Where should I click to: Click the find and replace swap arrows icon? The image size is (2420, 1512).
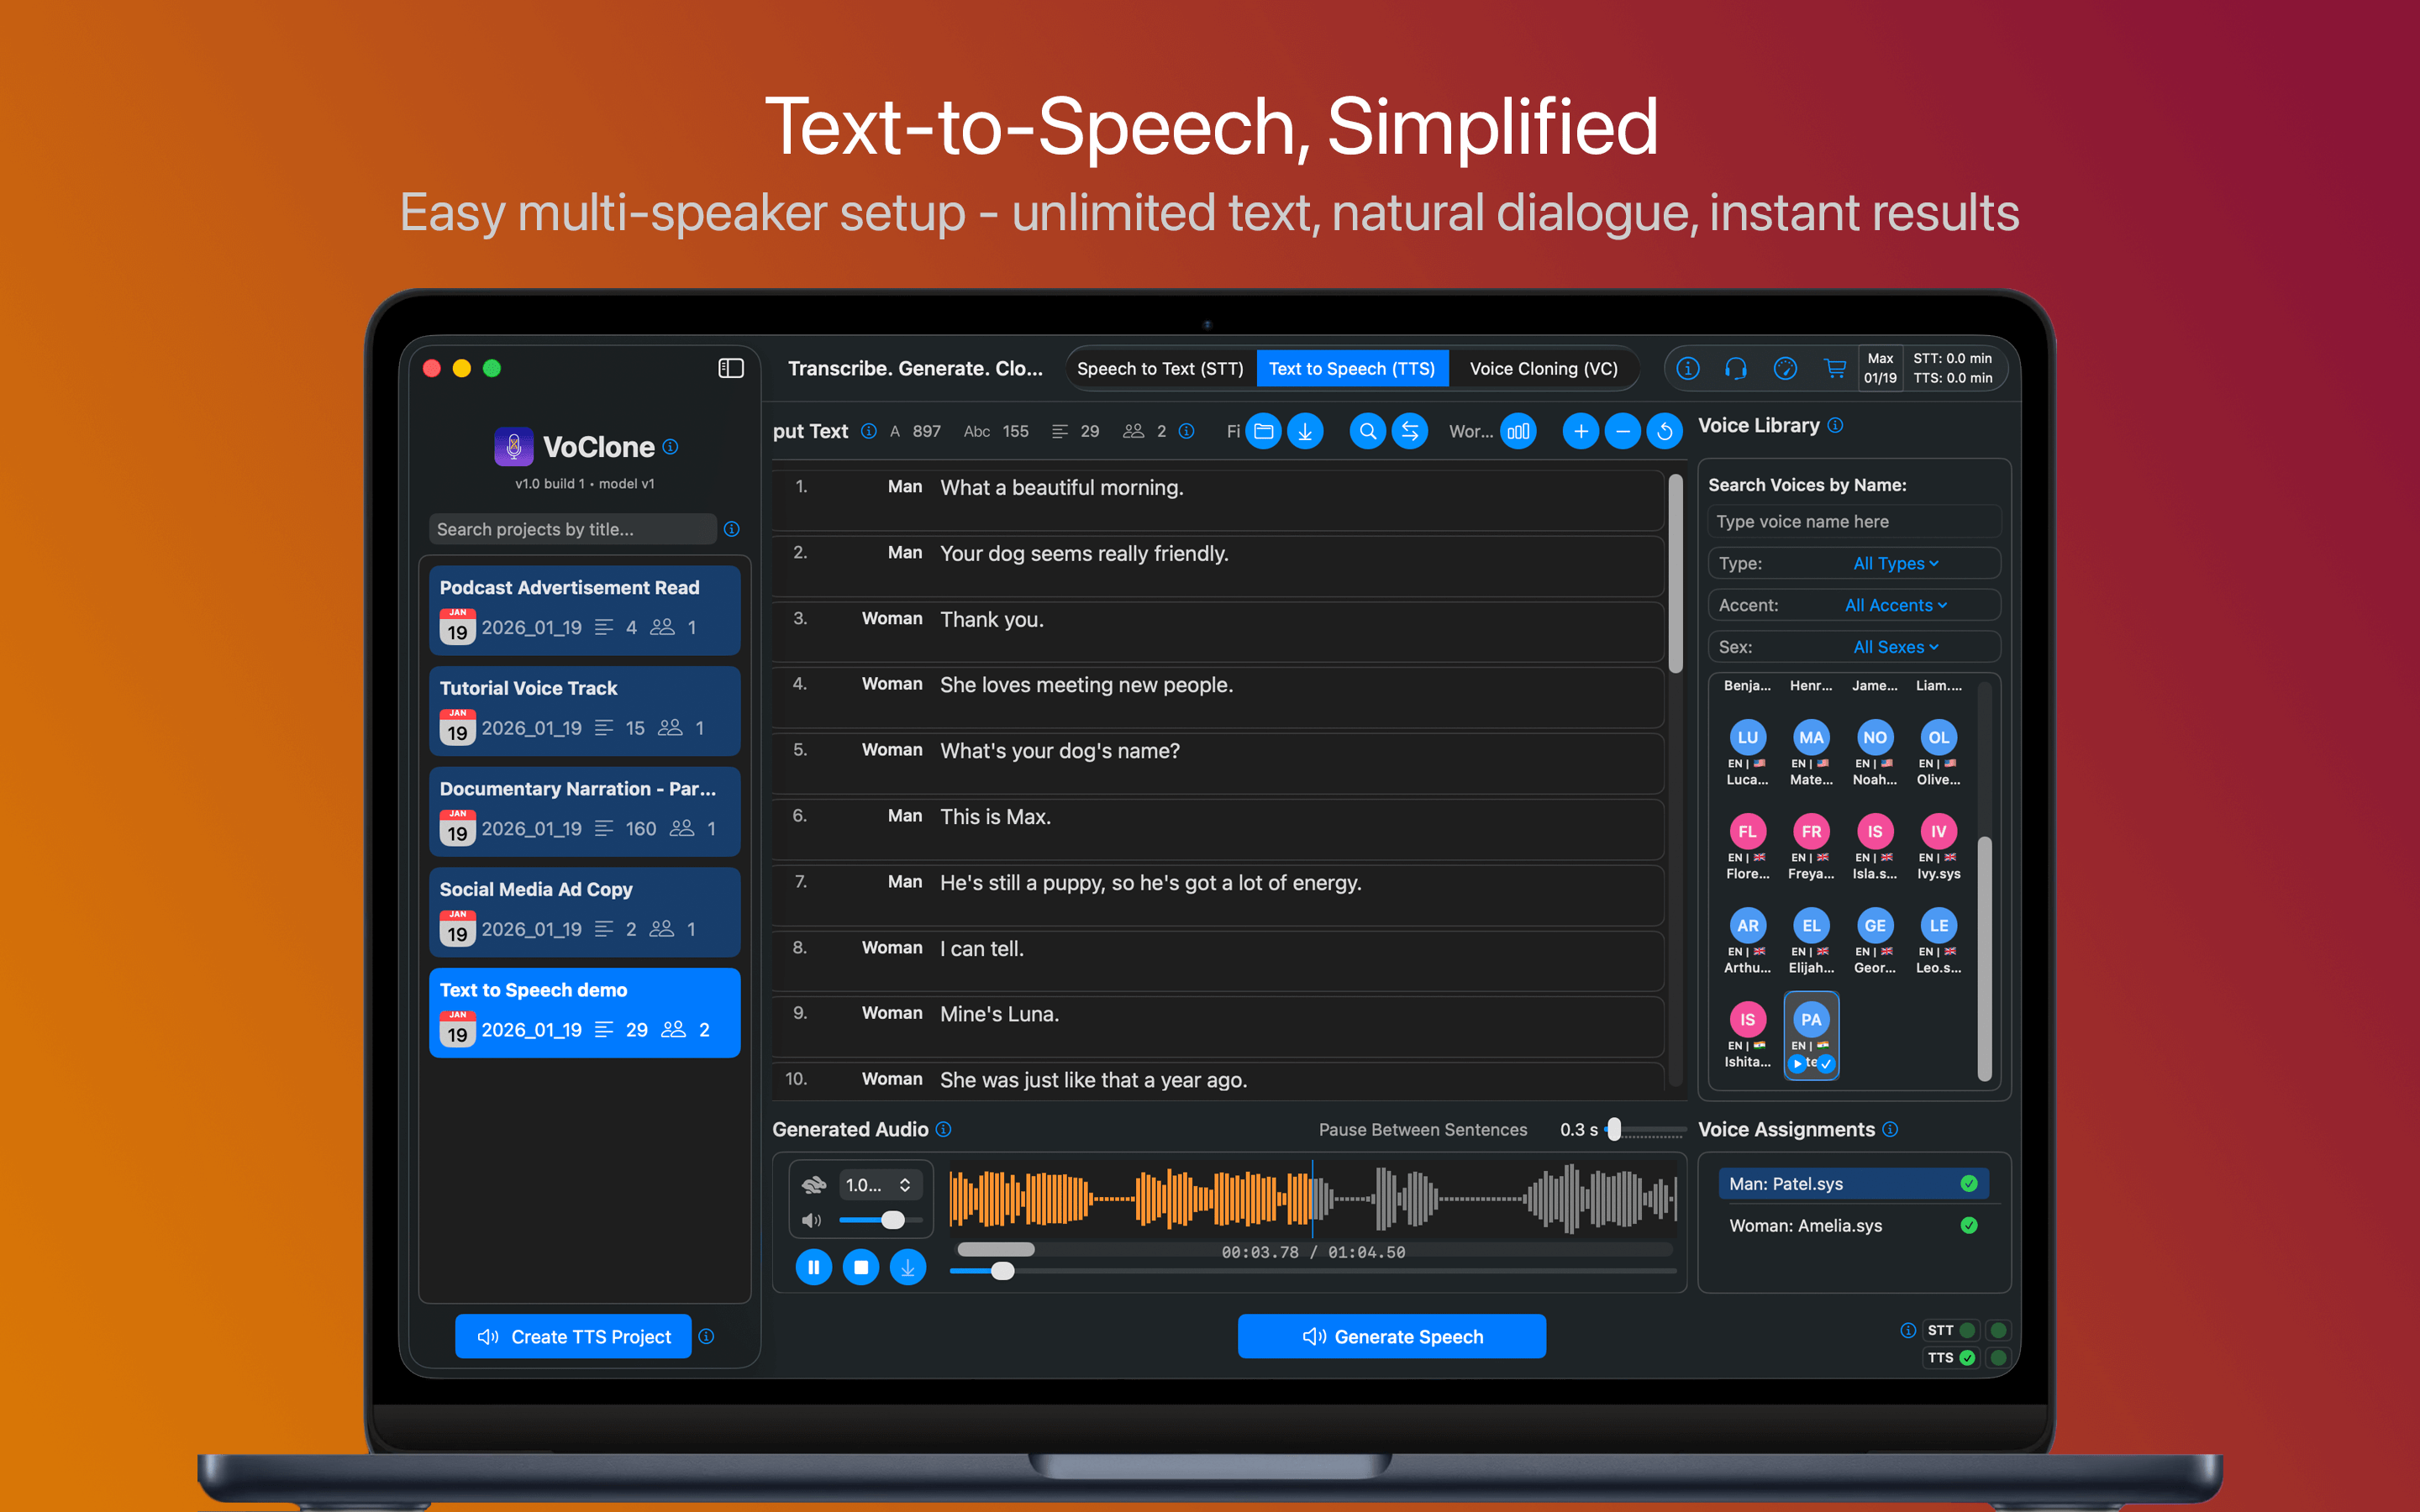pos(1409,431)
